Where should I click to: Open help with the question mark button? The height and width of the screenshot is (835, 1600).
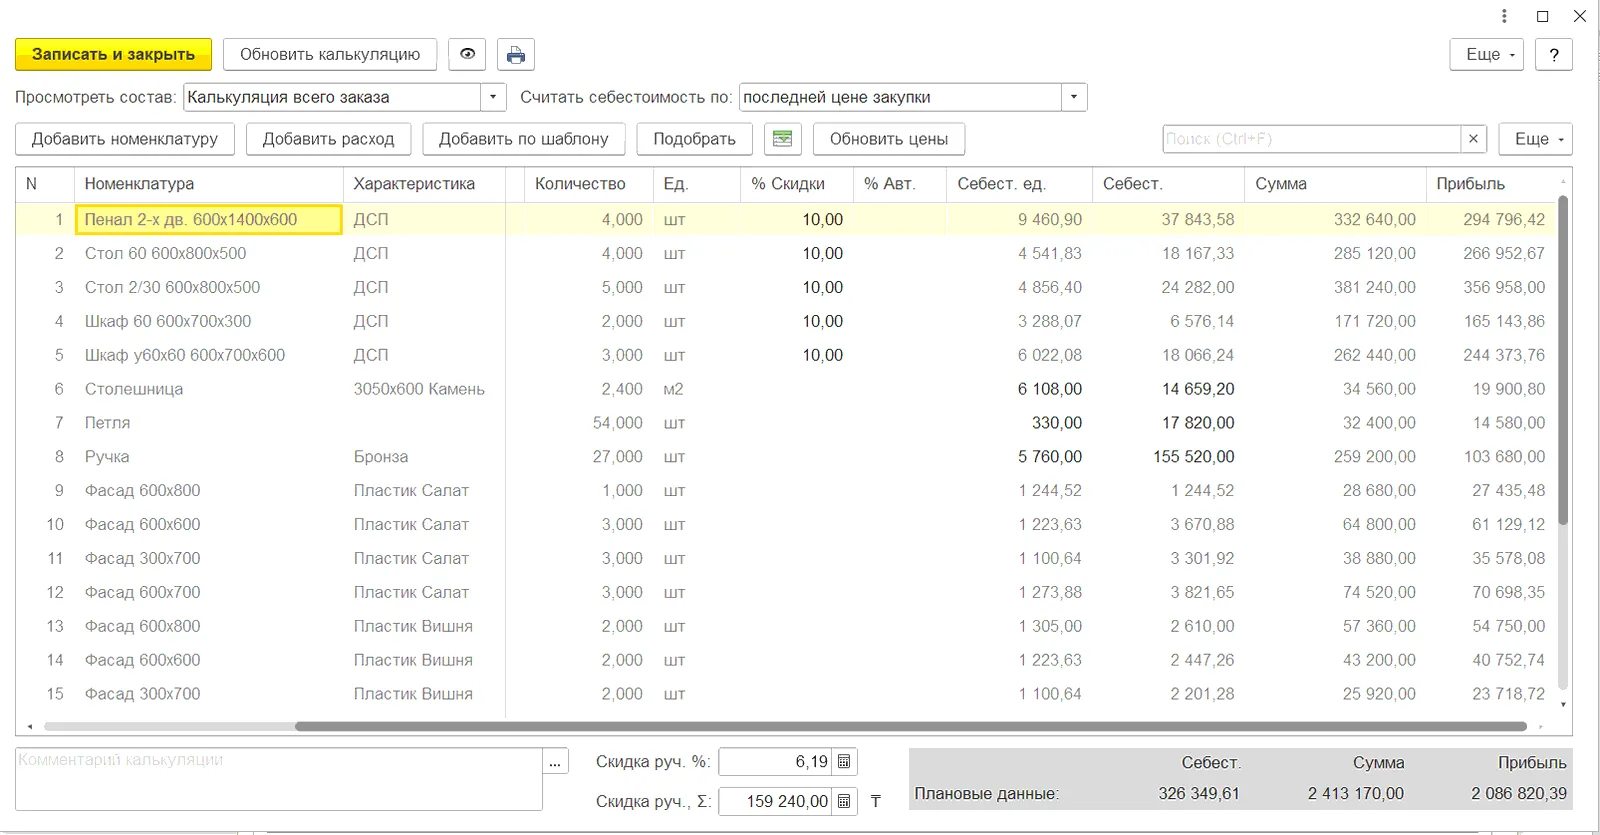coord(1554,54)
